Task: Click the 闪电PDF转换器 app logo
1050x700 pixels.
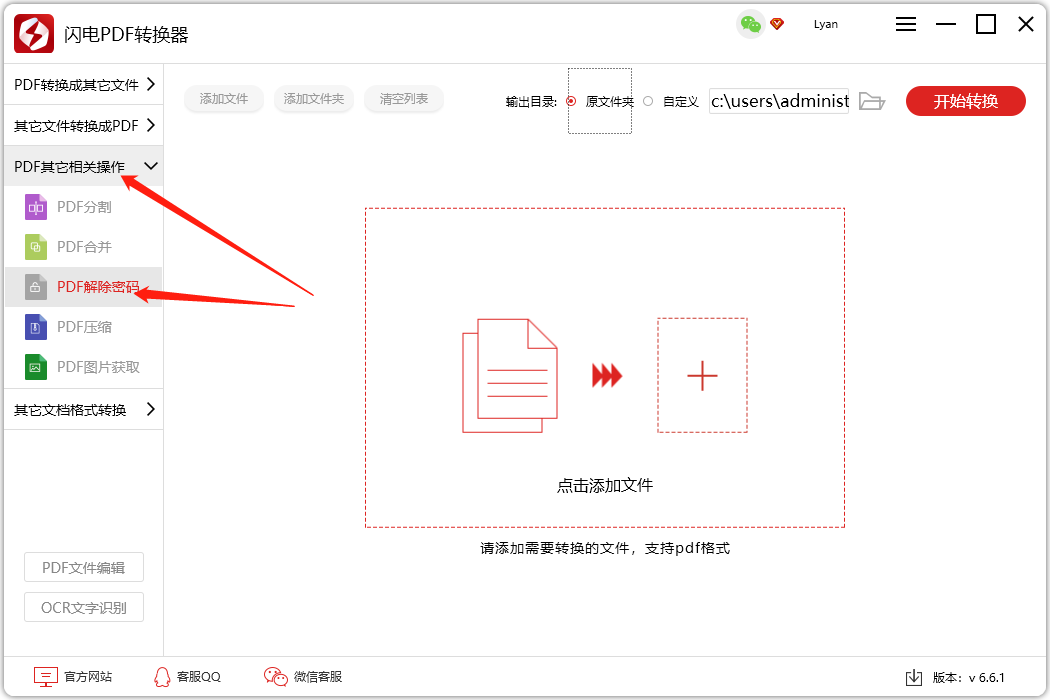Action: [33, 33]
